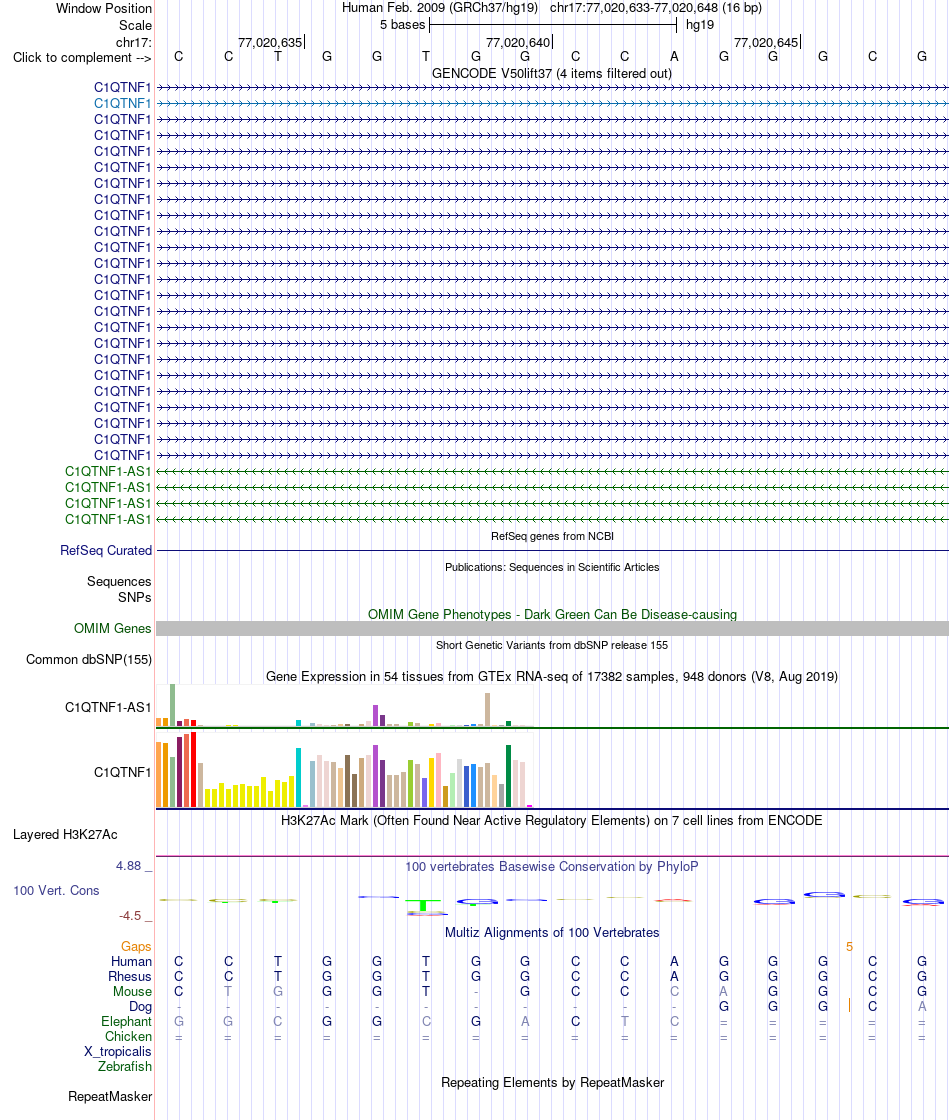The width and height of the screenshot is (950, 1120).
Task: Click 'Short Genetic Variants from dbSNP release 155'
Action: tap(552, 645)
